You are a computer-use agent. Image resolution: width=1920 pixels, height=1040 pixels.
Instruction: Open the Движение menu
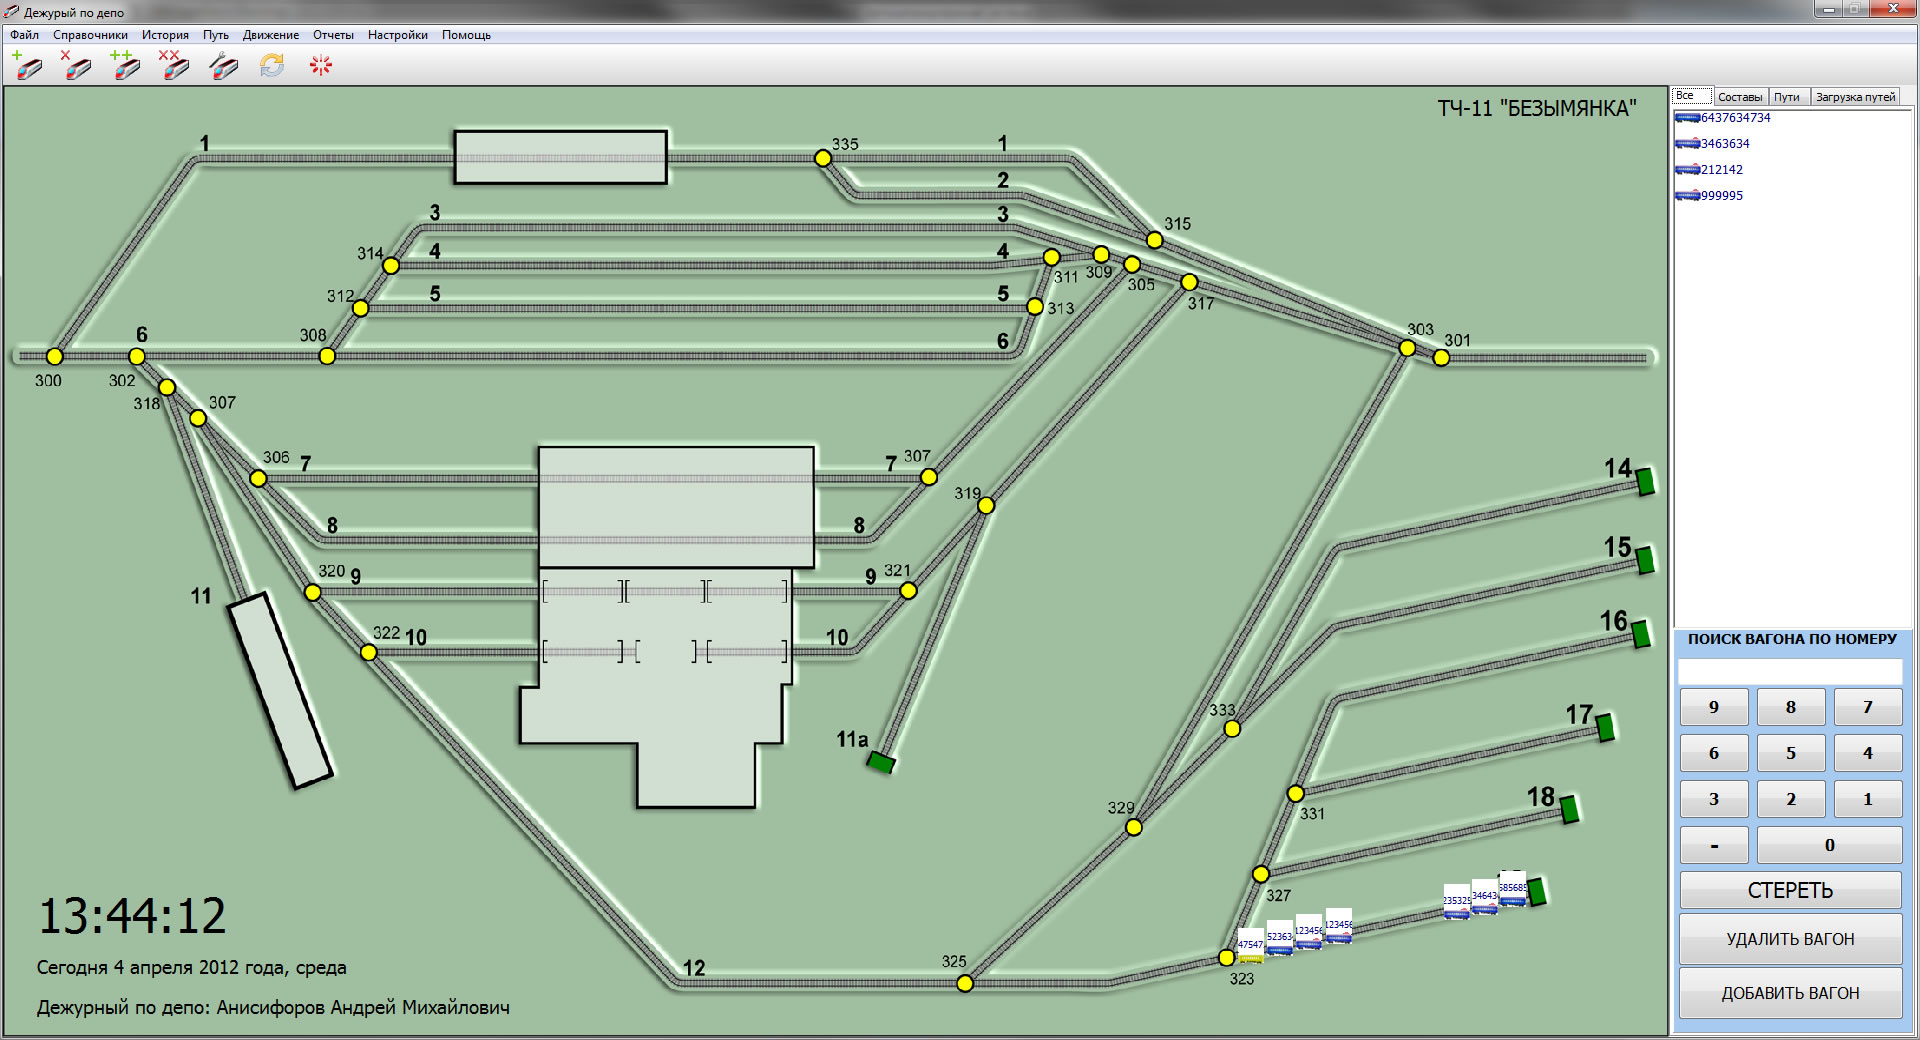pos(270,35)
